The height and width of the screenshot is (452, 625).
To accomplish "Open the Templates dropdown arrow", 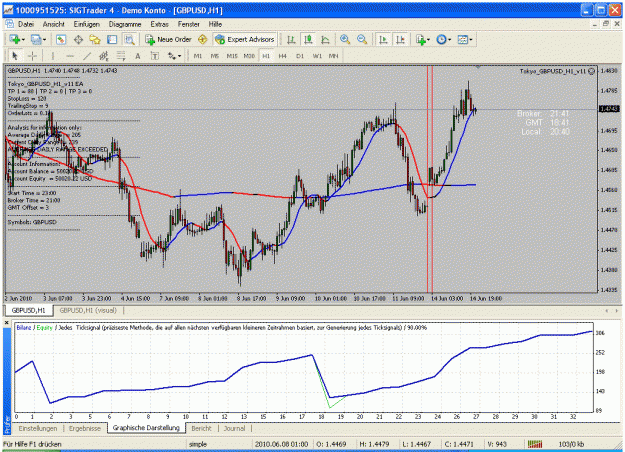I will point(471,40).
